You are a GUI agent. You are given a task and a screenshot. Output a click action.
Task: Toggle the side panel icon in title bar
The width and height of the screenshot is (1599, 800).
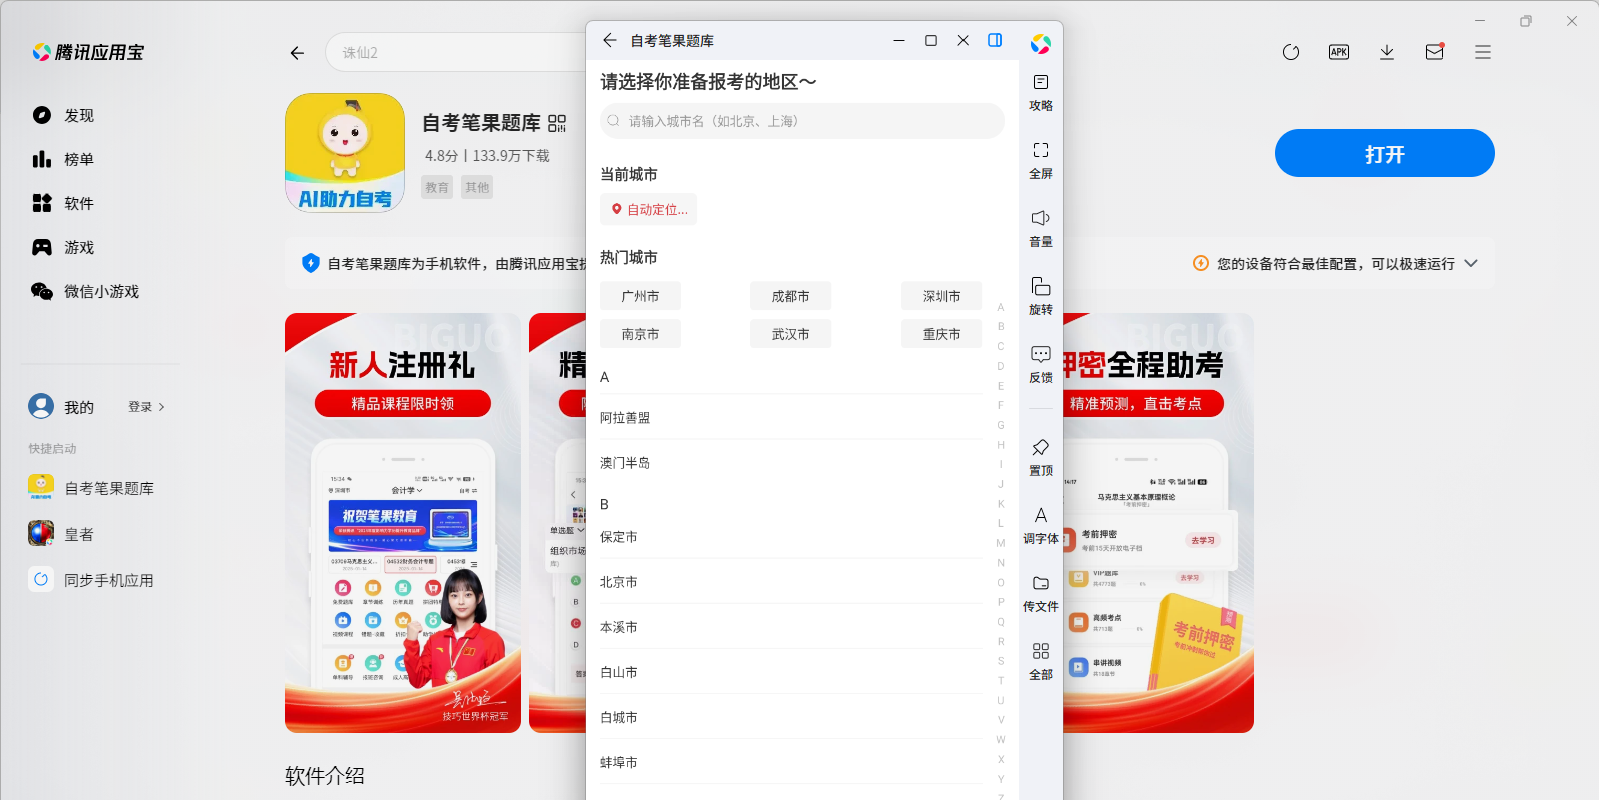tap(995, 40)
